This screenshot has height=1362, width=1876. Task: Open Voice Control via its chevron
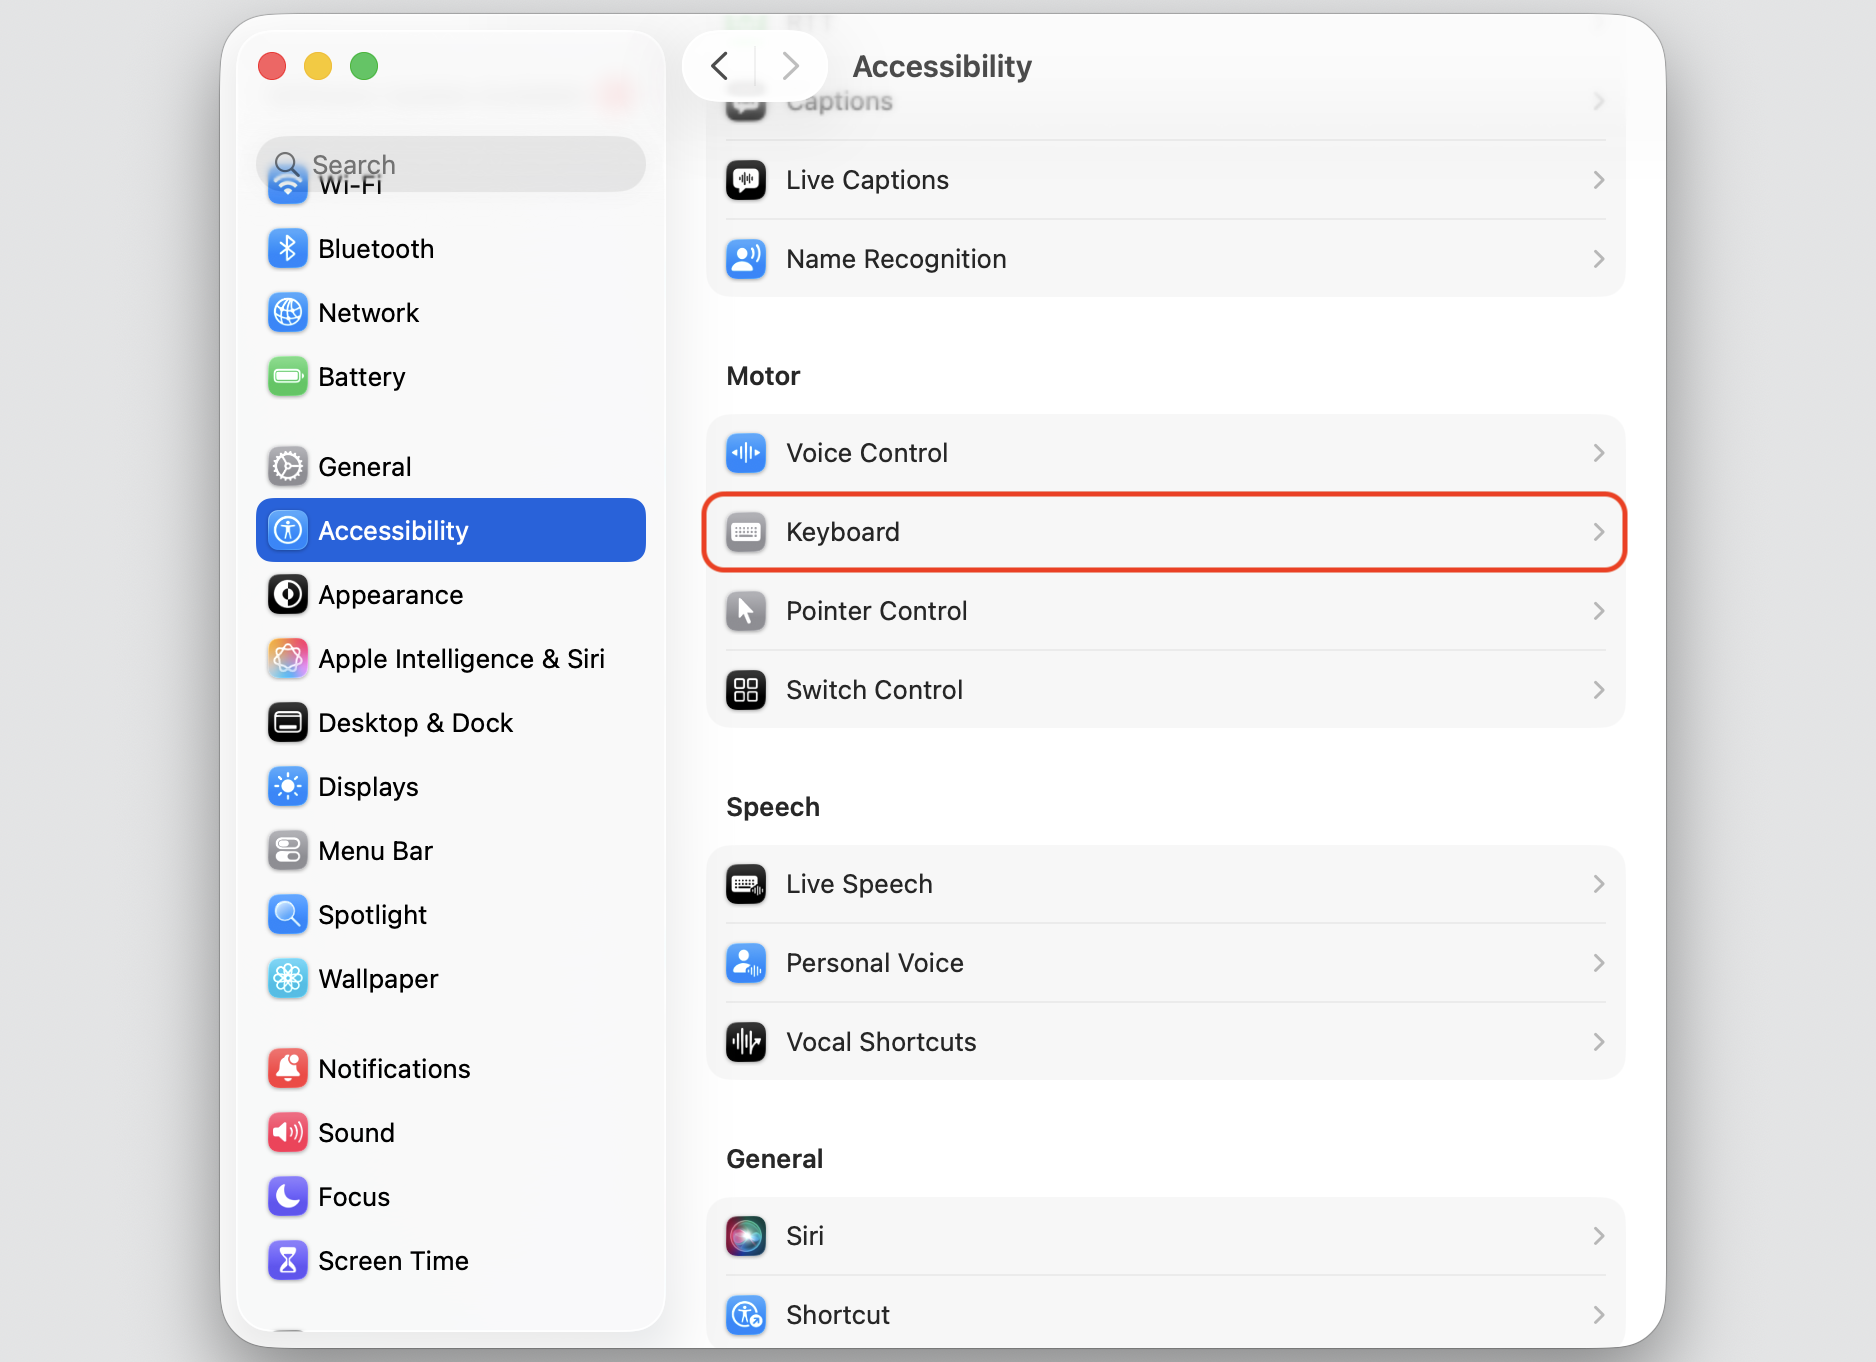pyautogui.click(x=1599, y=453)
